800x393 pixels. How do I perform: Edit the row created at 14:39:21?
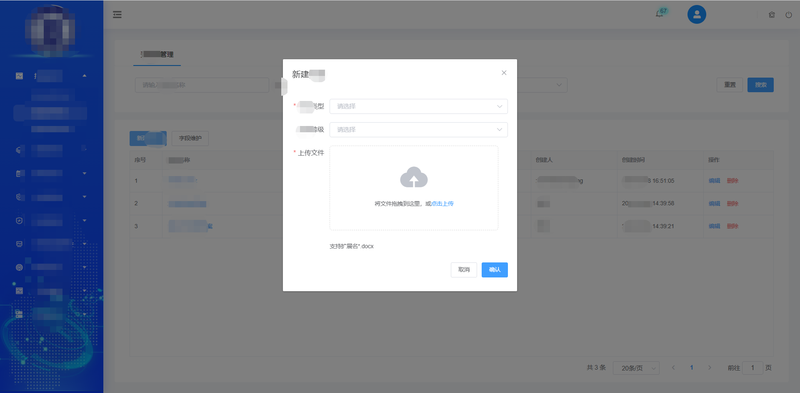[714, 226]
